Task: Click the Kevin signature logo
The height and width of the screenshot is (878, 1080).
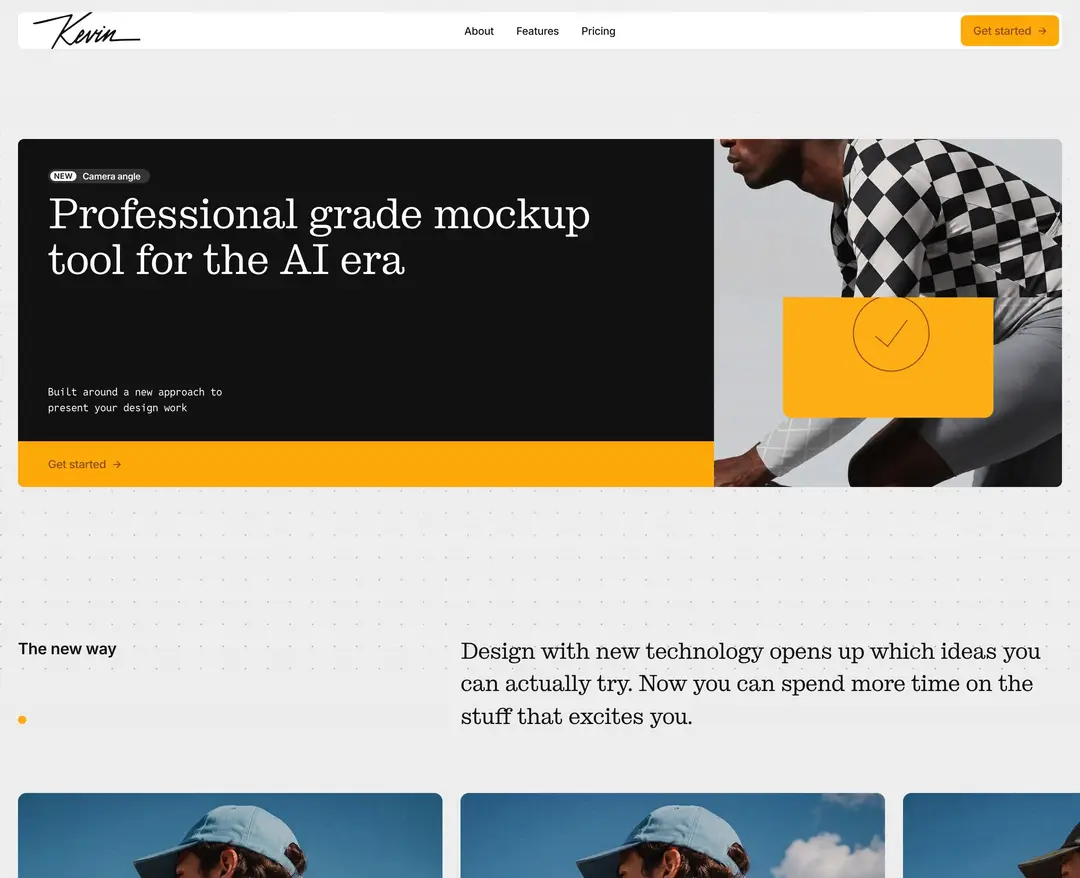Action: [86, 30]
